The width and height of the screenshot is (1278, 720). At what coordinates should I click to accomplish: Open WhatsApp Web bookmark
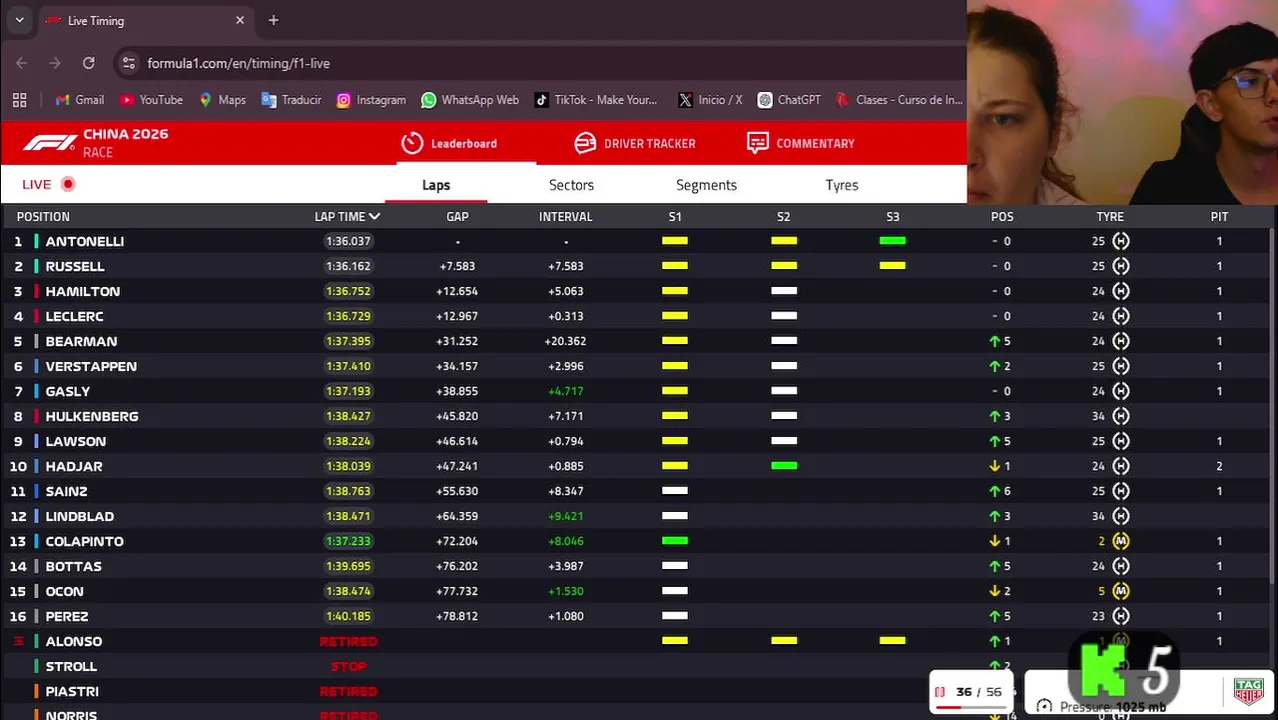click(470, 100)
